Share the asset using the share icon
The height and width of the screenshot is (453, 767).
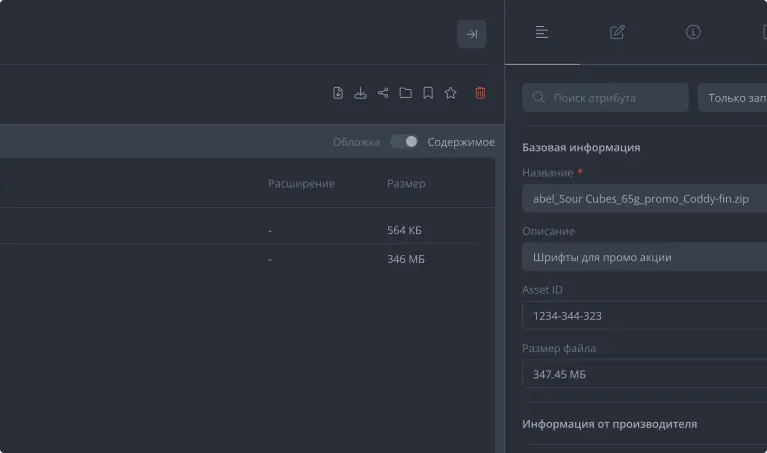click(x=383, y=93)
